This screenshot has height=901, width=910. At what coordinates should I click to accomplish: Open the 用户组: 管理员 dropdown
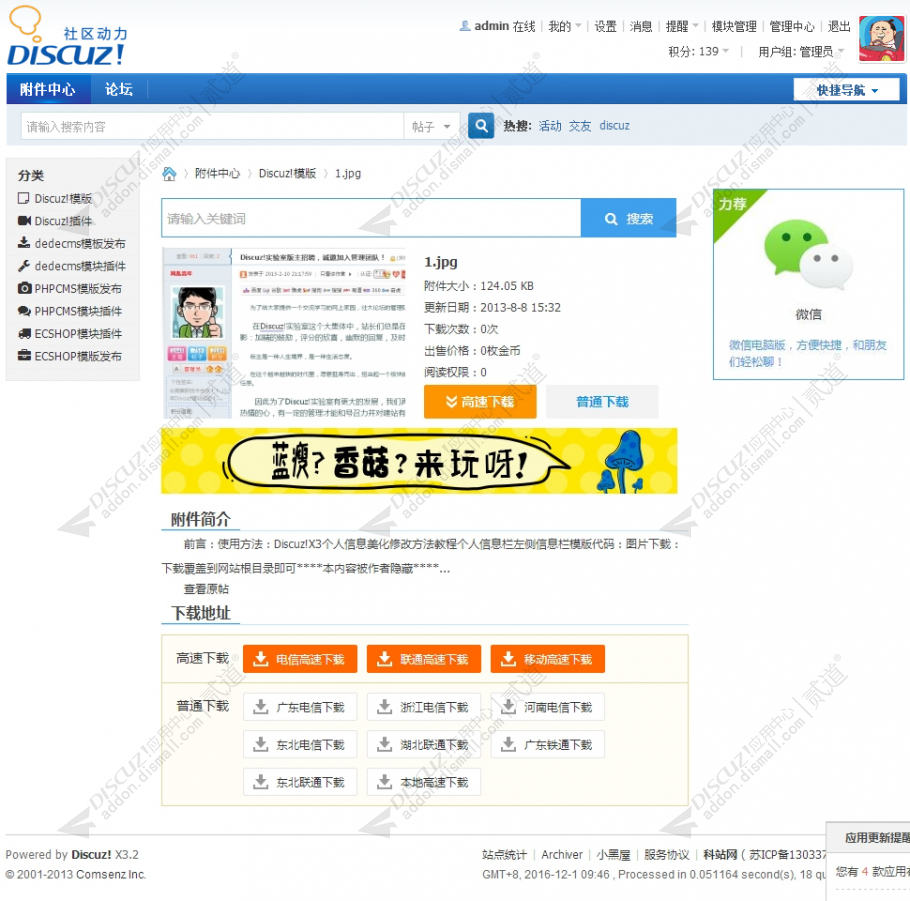801,52
